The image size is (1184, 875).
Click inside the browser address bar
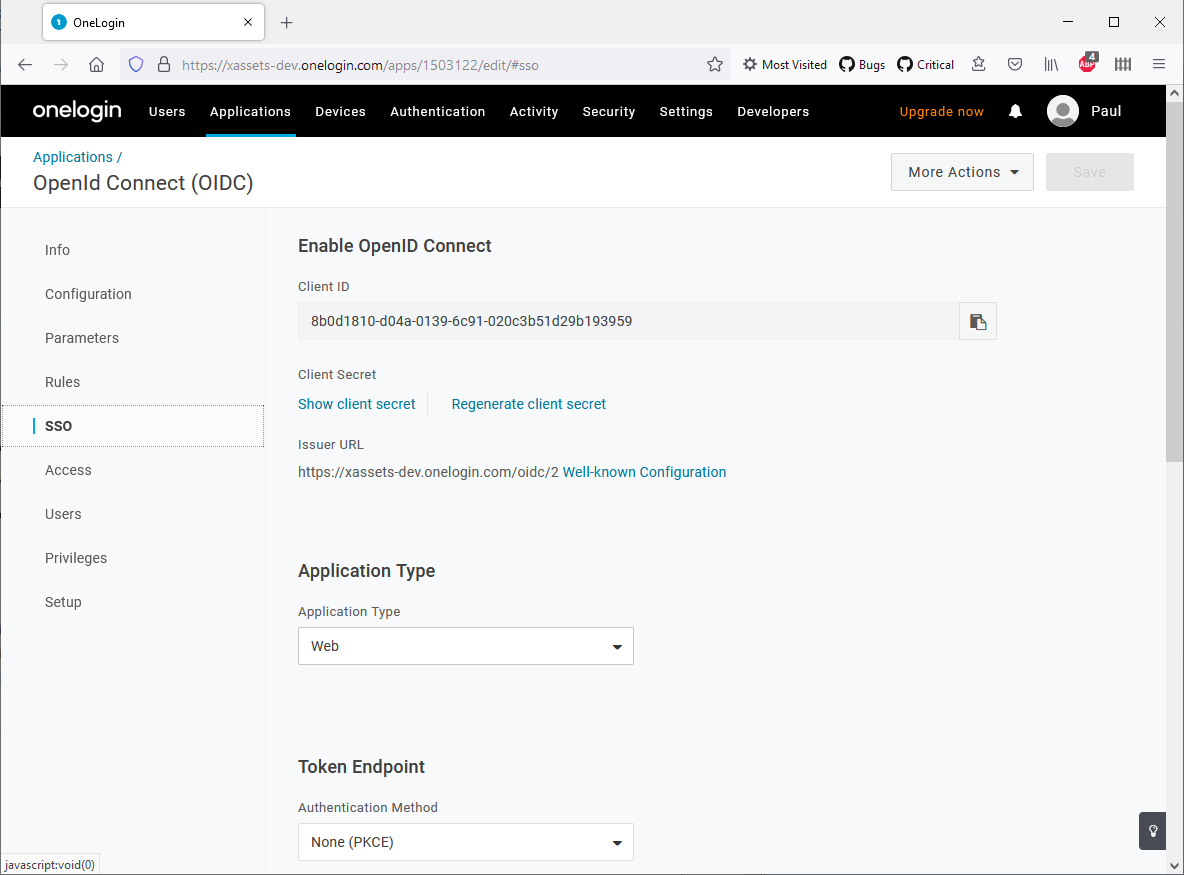pos(400,63)
